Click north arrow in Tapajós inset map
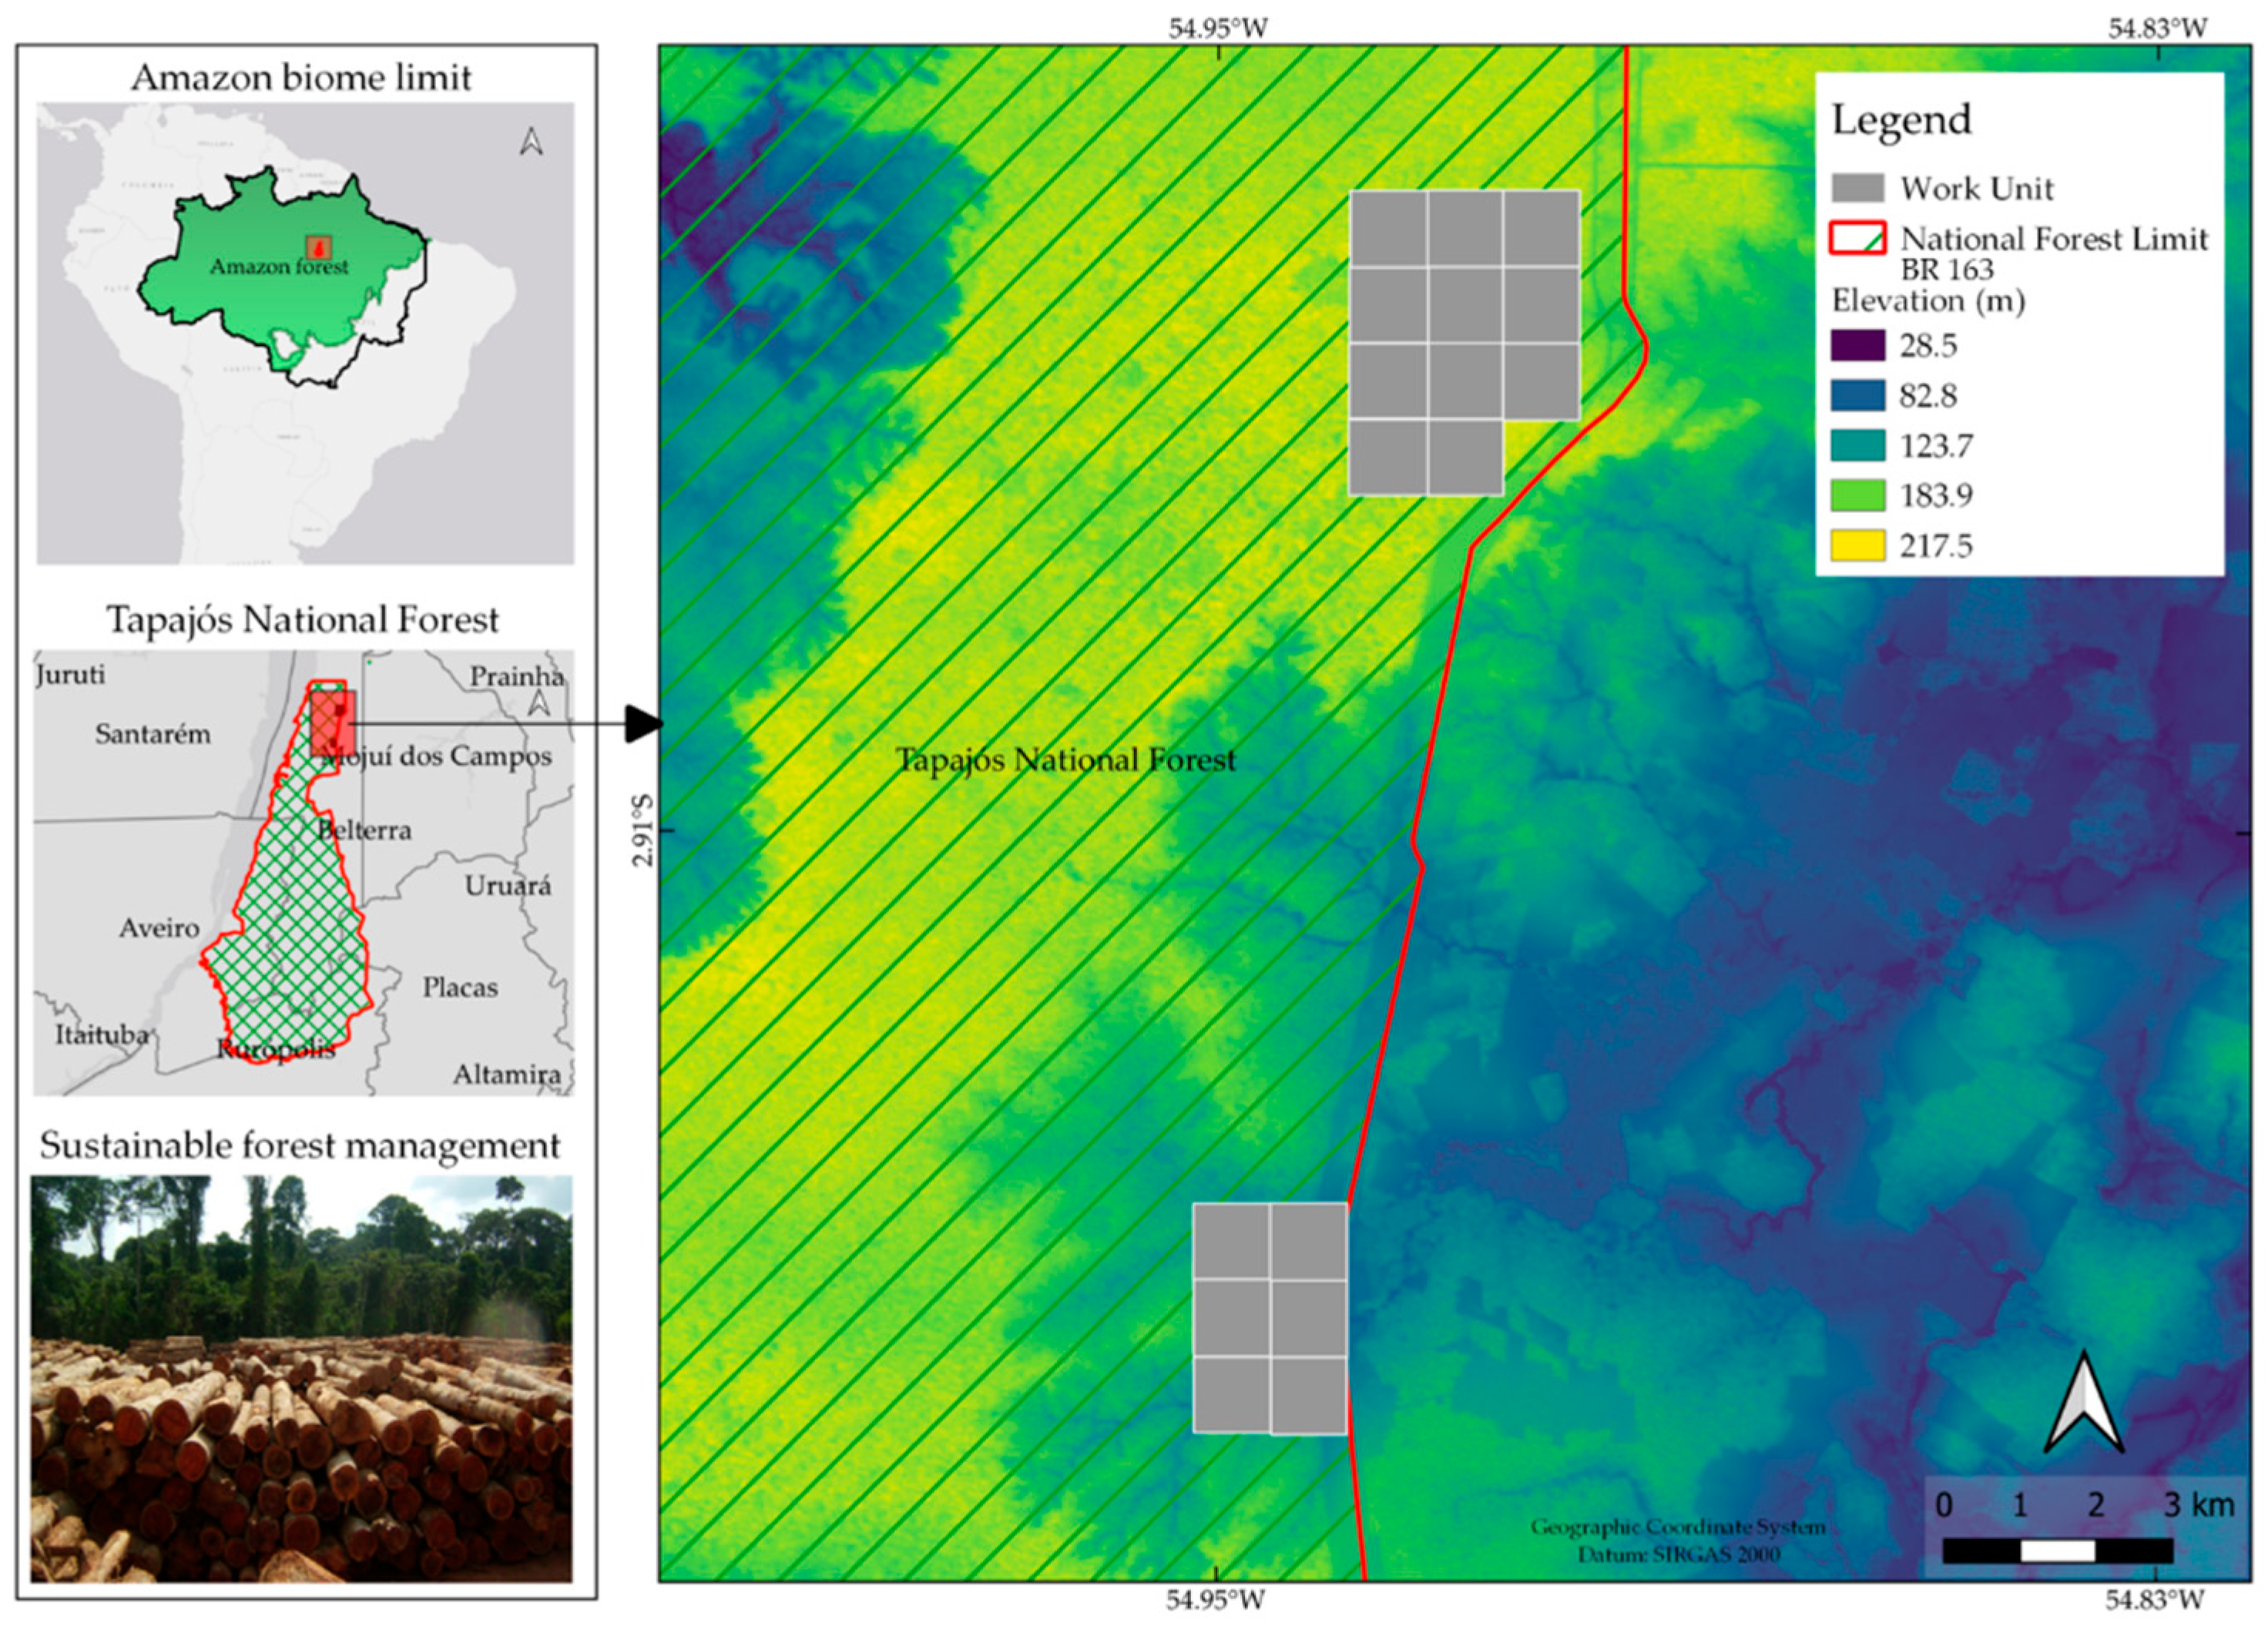Image resolution: width=2268 pixels, height=1633 pixels. tap(539, 703)
